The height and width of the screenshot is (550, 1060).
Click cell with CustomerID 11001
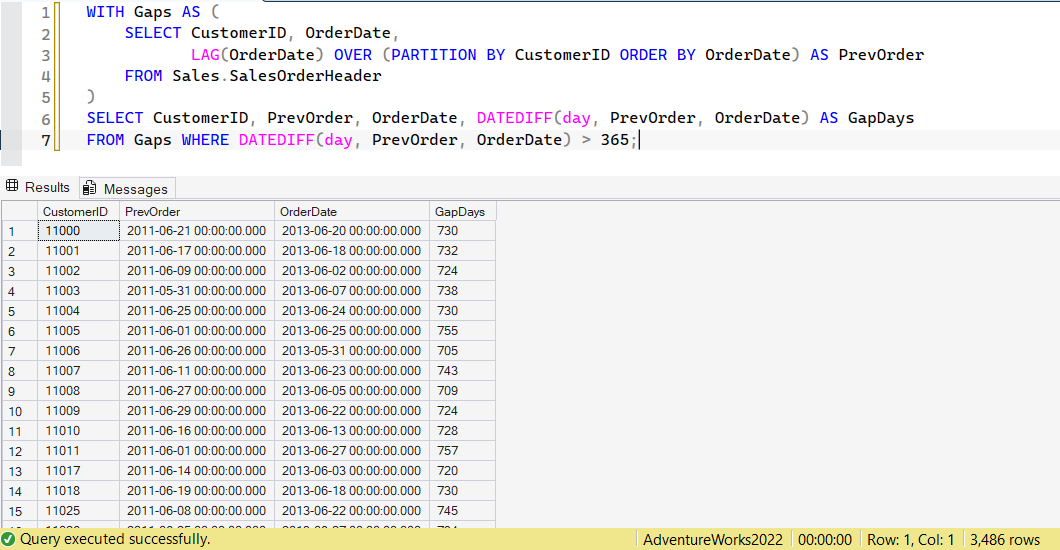click(x=78, y=251)
